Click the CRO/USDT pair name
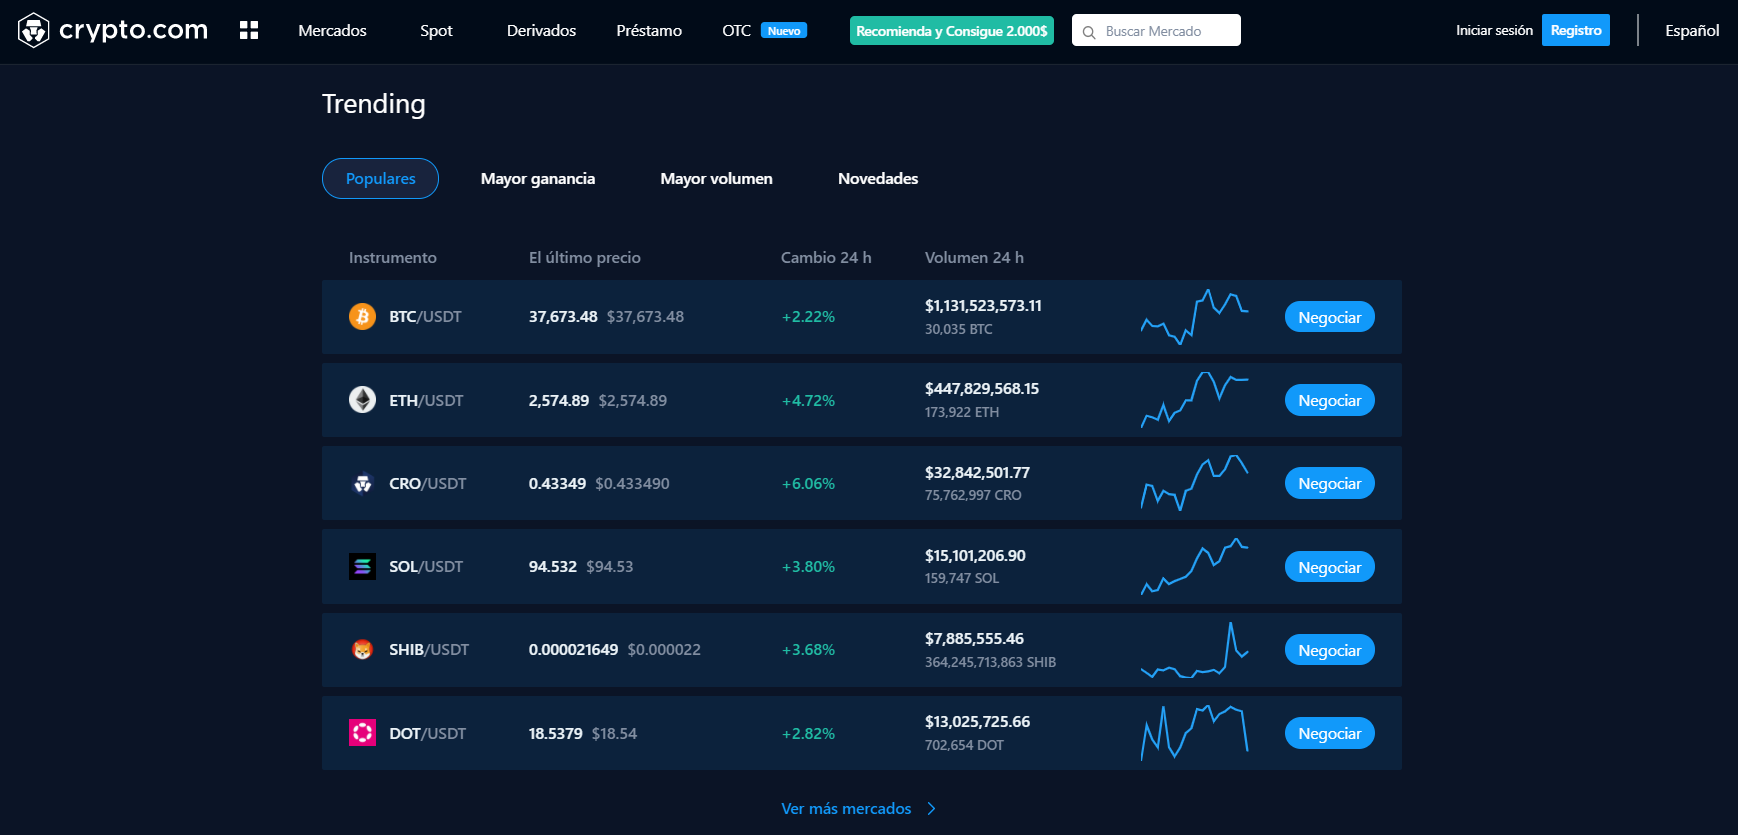Image resolution: width=1738 pixels, height=835 pixels. click(428, 483)
